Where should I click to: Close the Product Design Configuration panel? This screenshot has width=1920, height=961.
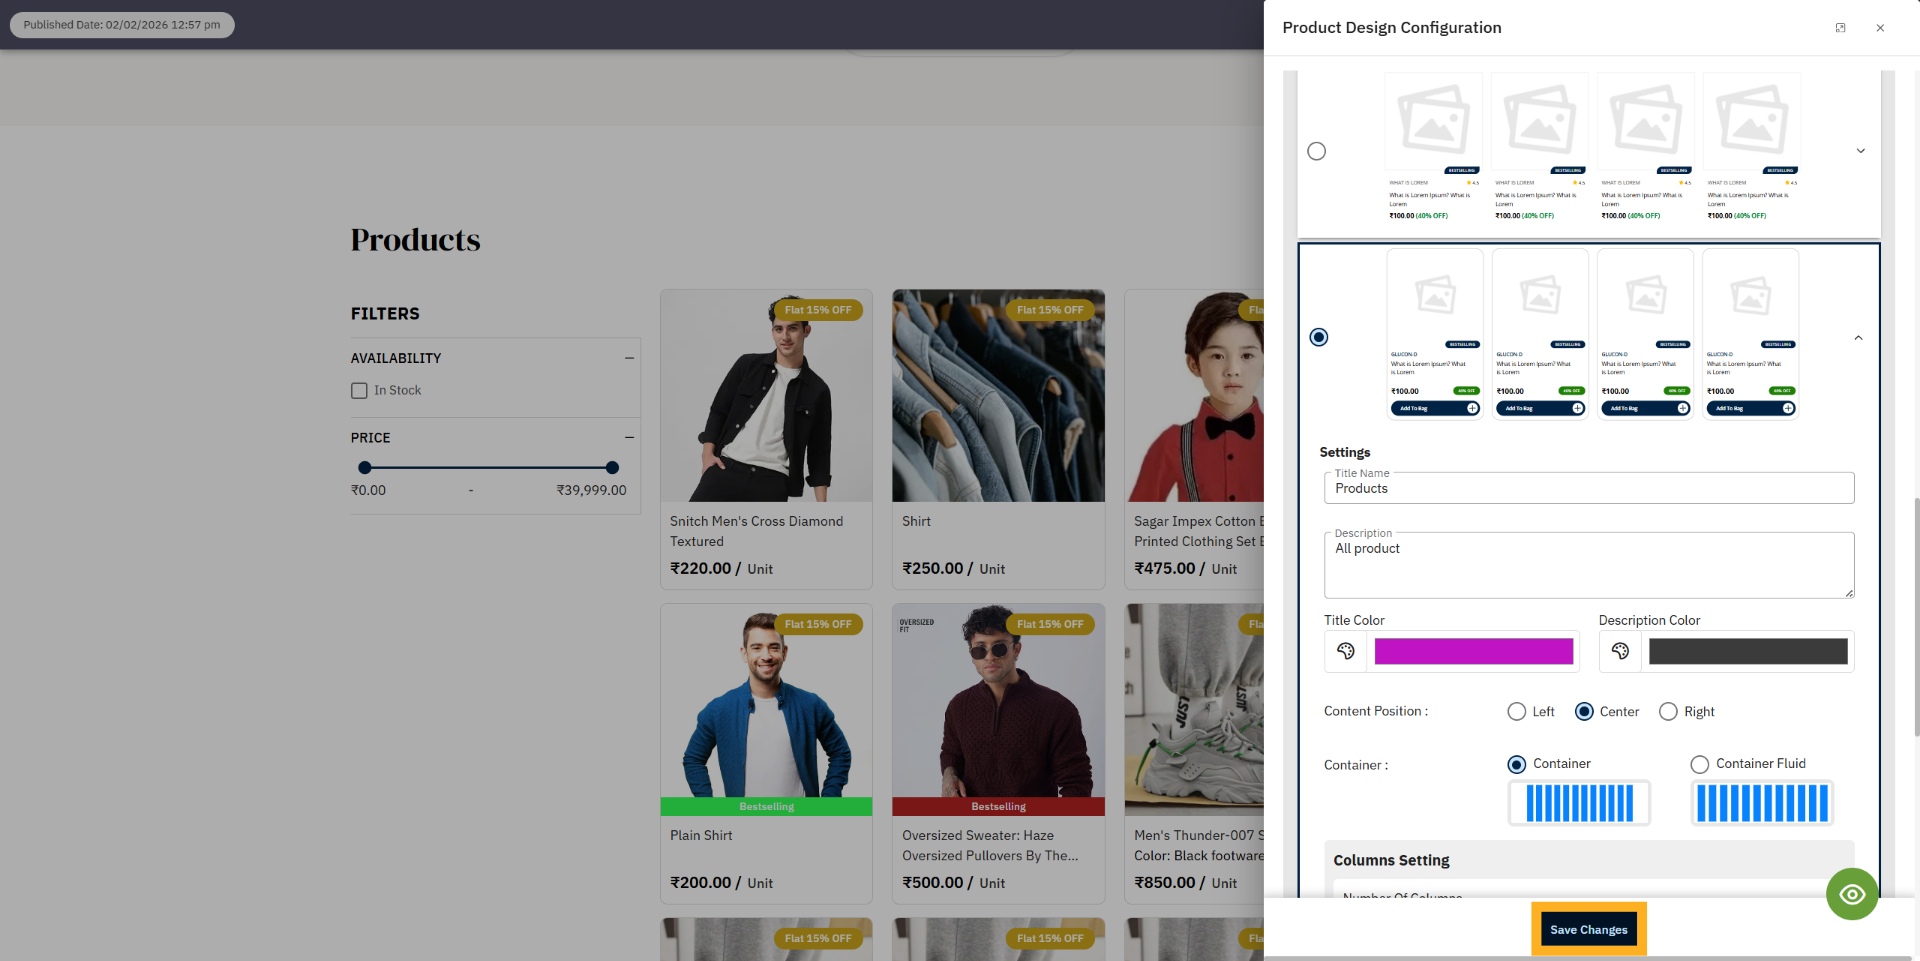pos(1880,27)
